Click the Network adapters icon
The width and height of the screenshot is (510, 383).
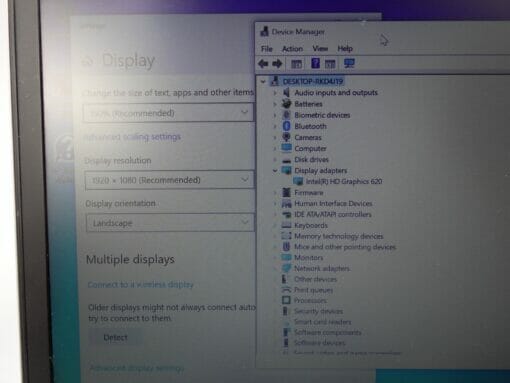286,268
